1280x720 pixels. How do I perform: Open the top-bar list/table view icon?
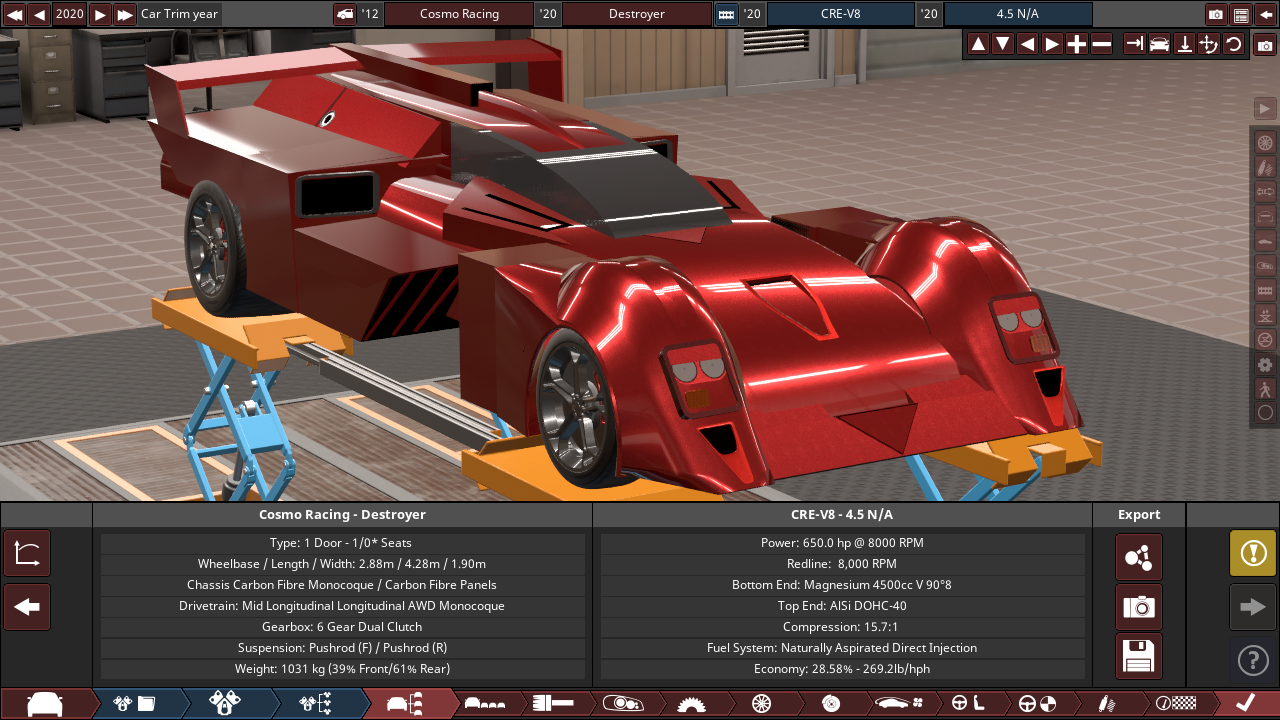click(1241, 14)
